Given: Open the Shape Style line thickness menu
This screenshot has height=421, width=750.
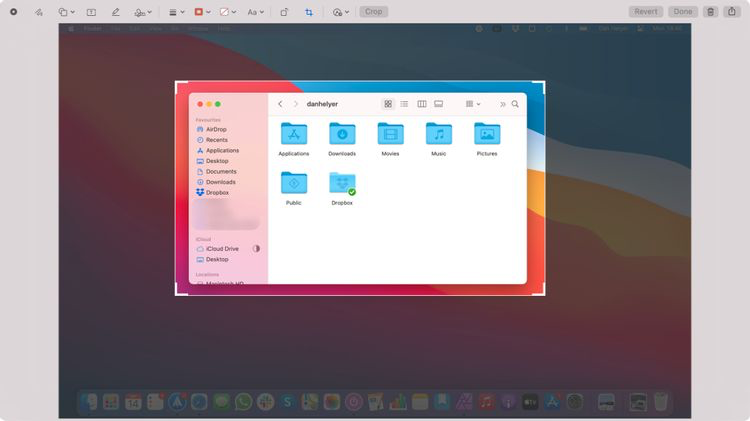Looking at the screenshot, I should point(175,12).
